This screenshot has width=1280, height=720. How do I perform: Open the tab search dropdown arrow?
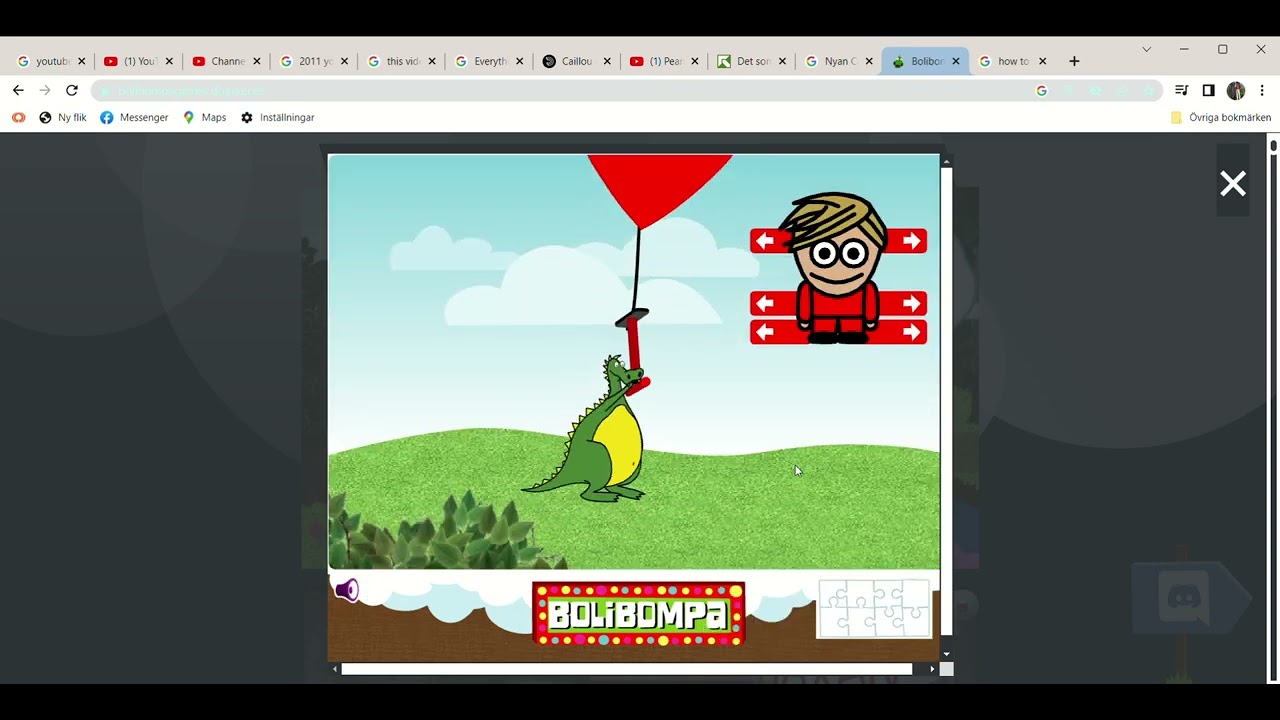click(1147, 49)
